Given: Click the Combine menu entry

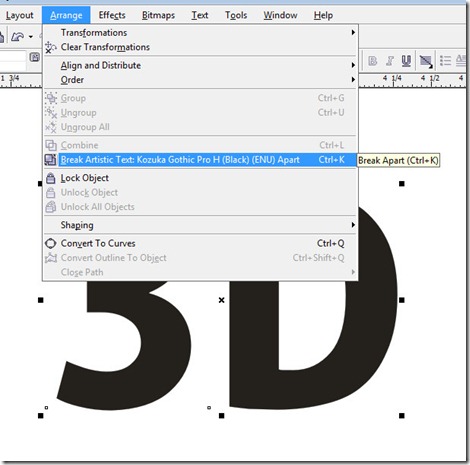Looking at the screenshot, I should 200,145.
